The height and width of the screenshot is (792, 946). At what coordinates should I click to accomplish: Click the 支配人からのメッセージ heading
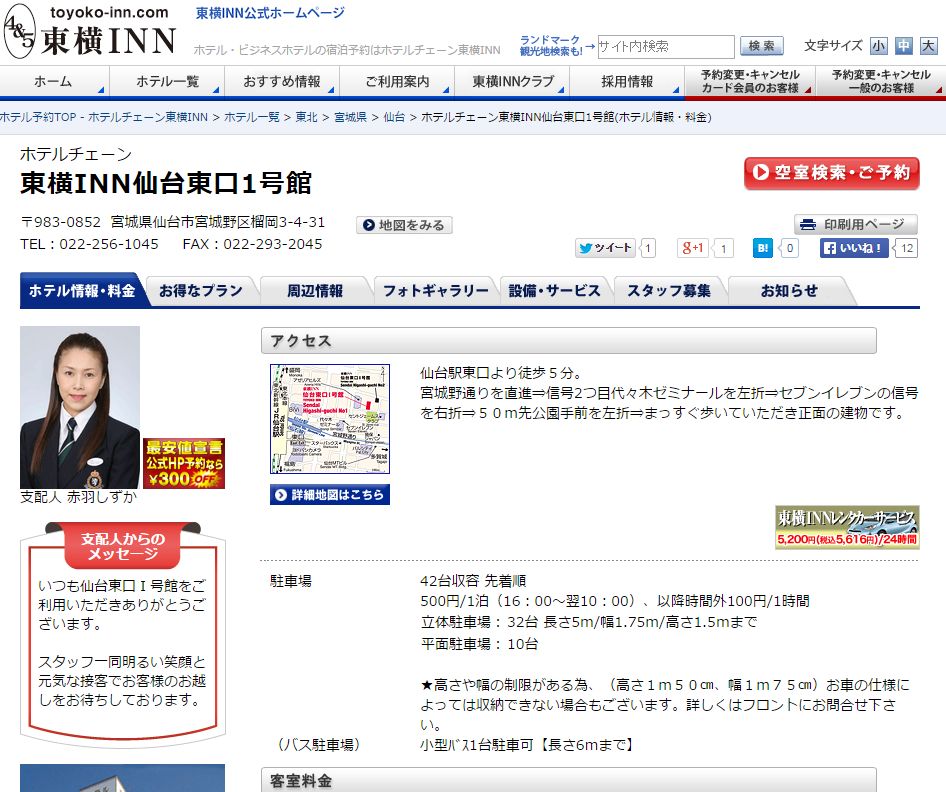(x=123, y=546)
